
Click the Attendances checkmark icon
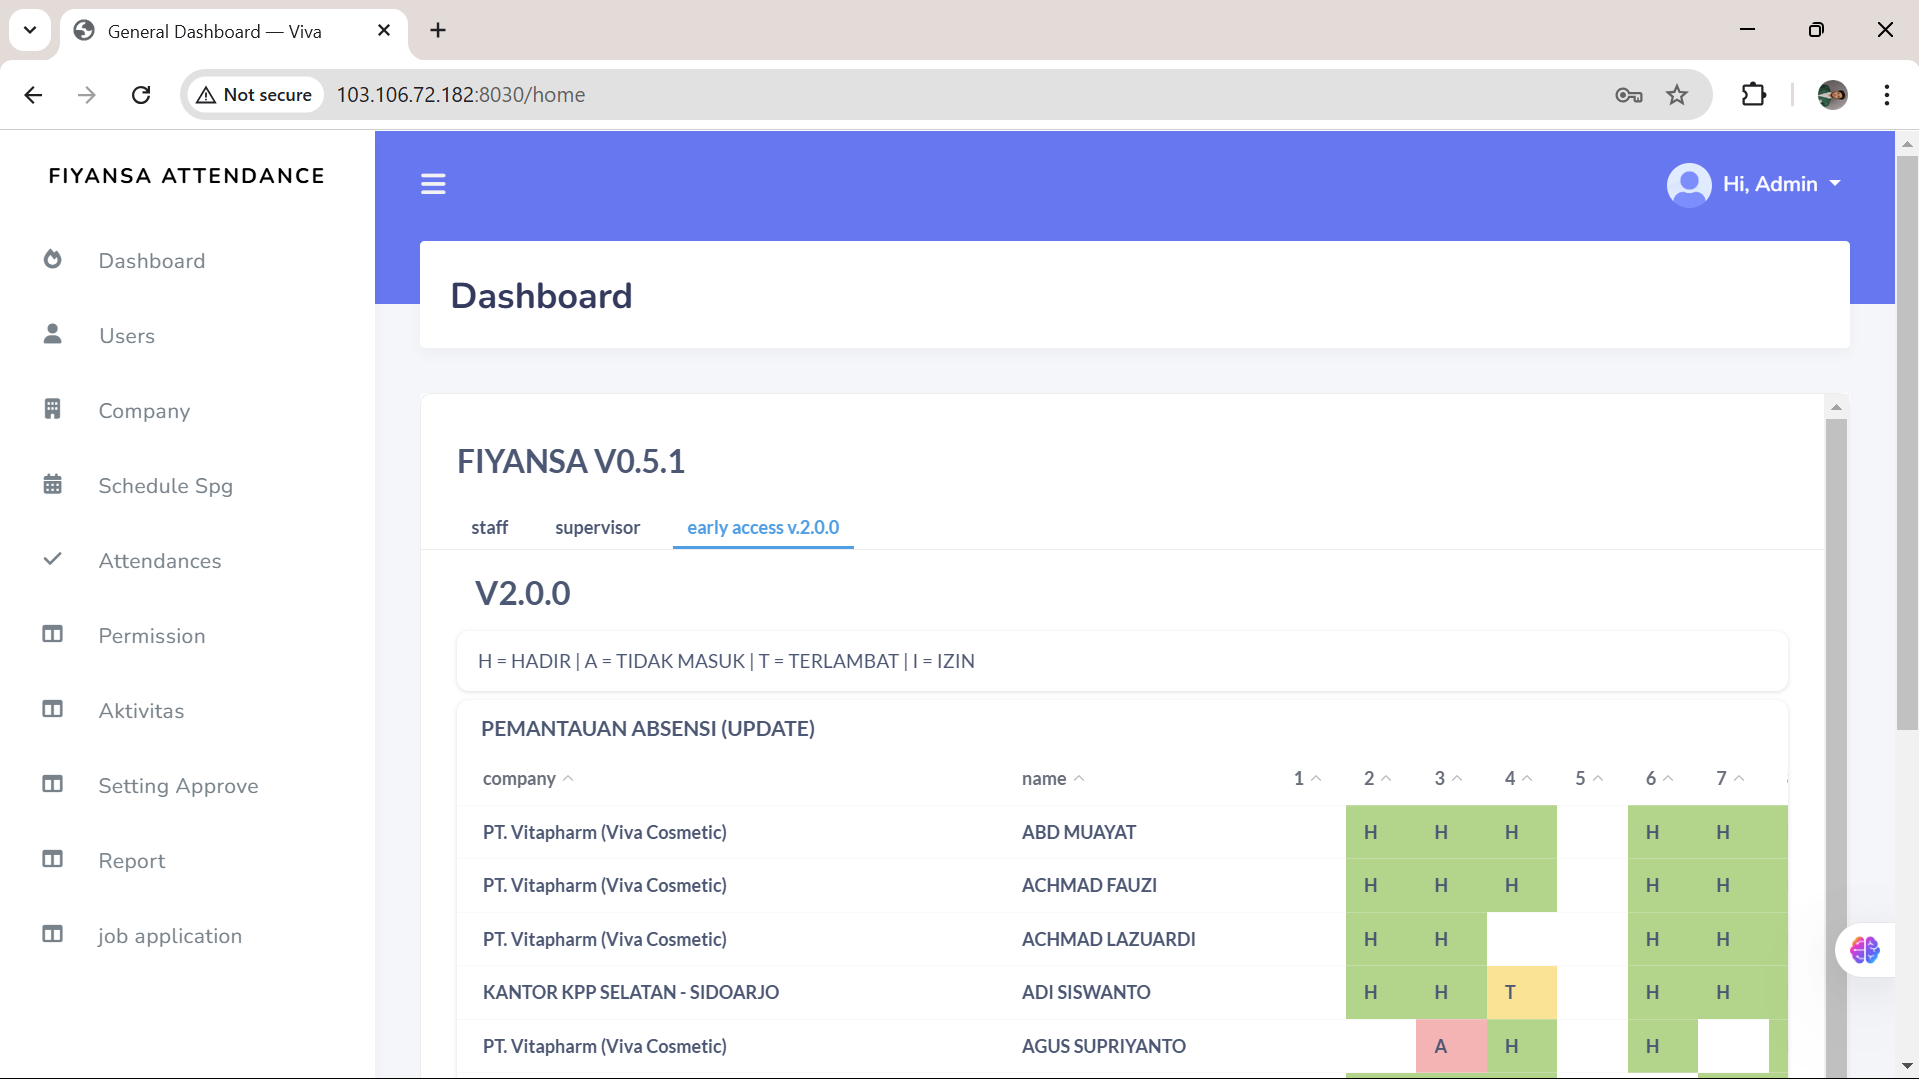(53, 560)
